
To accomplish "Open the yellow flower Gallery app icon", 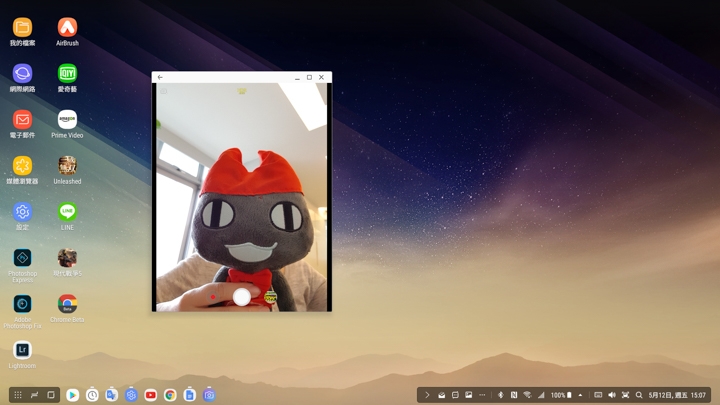I will [x=22, y=166].
